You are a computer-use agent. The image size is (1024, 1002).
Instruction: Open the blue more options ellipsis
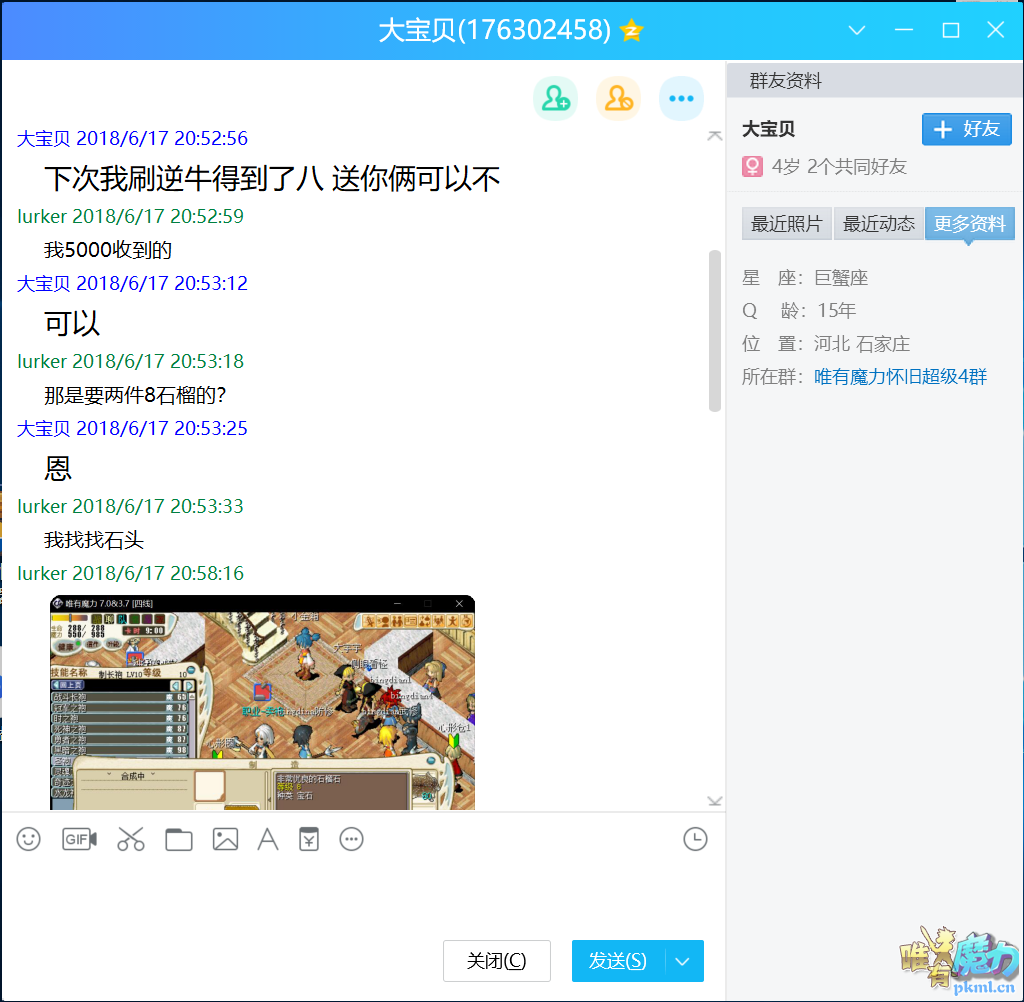tap(681, 98)
